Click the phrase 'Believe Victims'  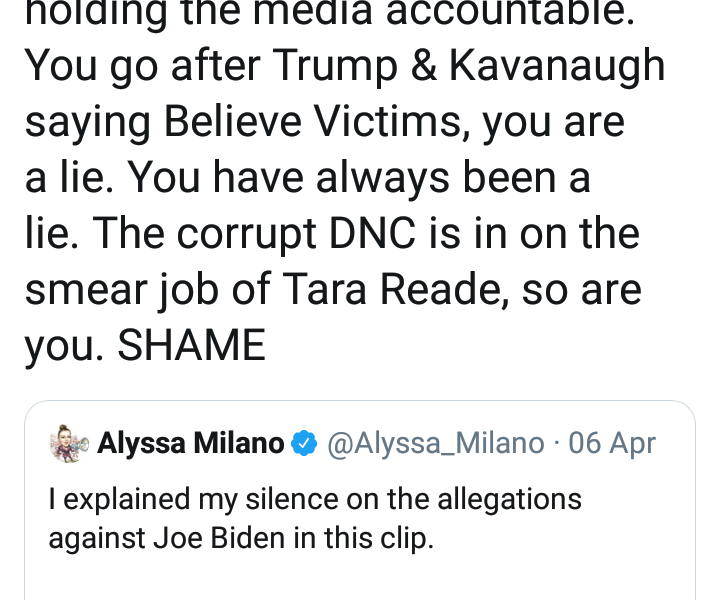[x=288, y=122]
